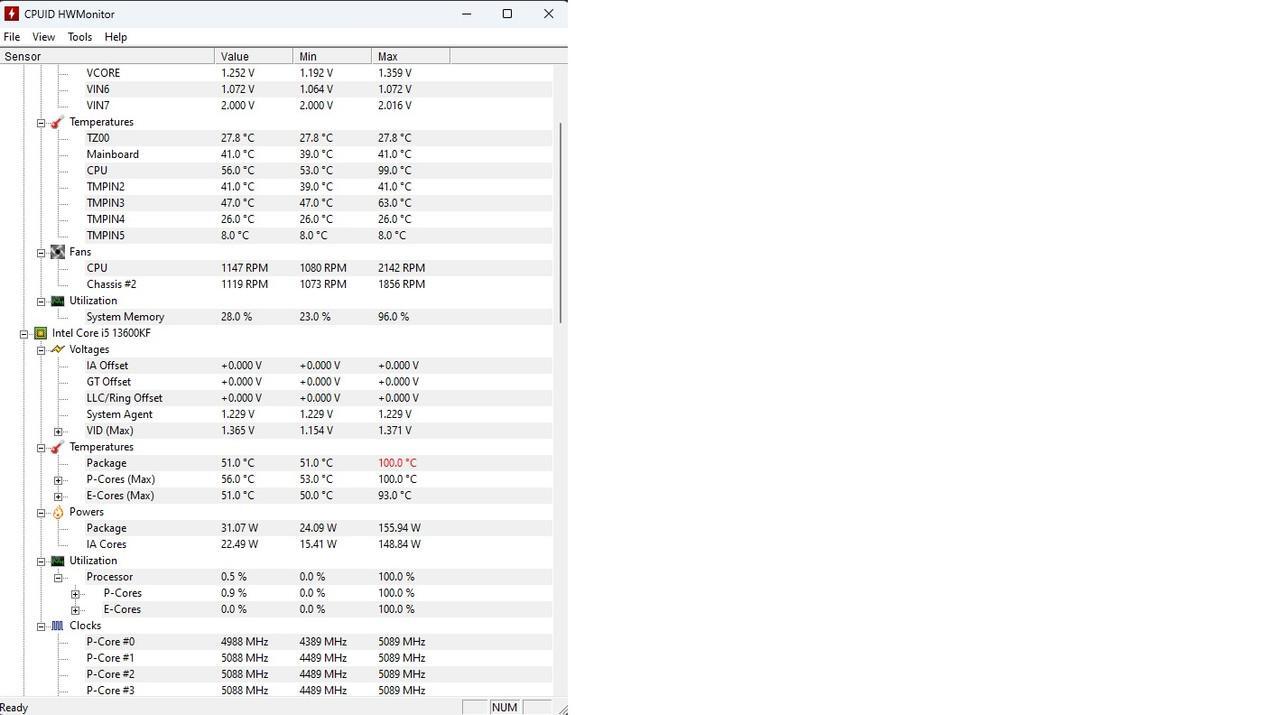1280x715 pixels.
Task: Open the View menu
Action: pyautogui.click(x=44, y=37)
